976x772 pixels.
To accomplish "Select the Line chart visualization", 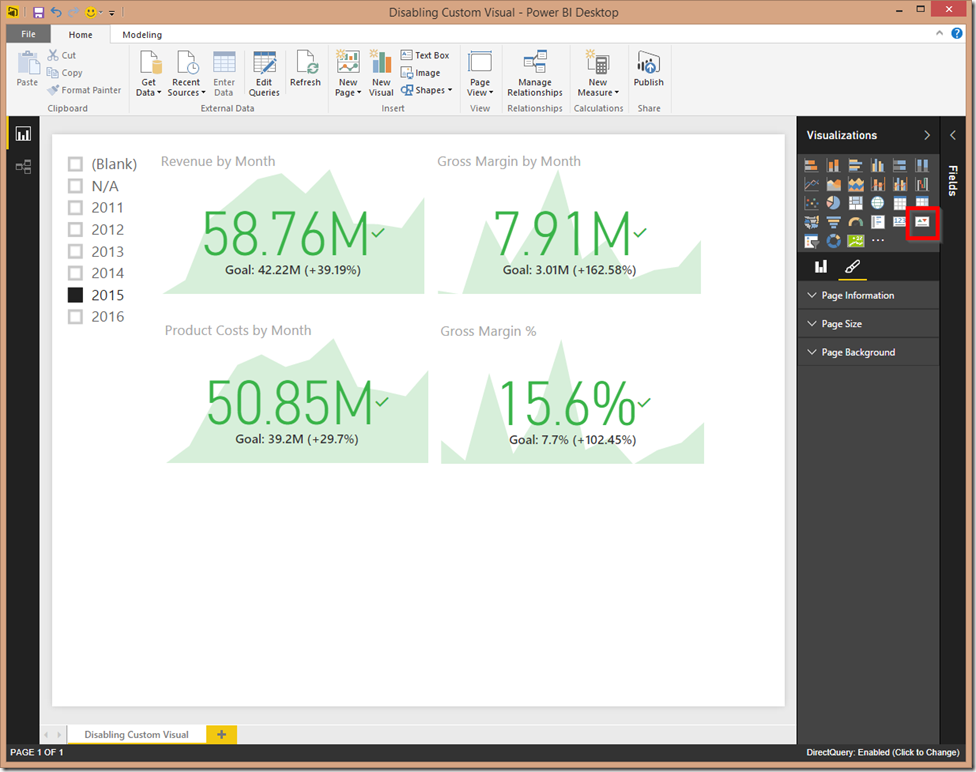I will pos(811,184).
